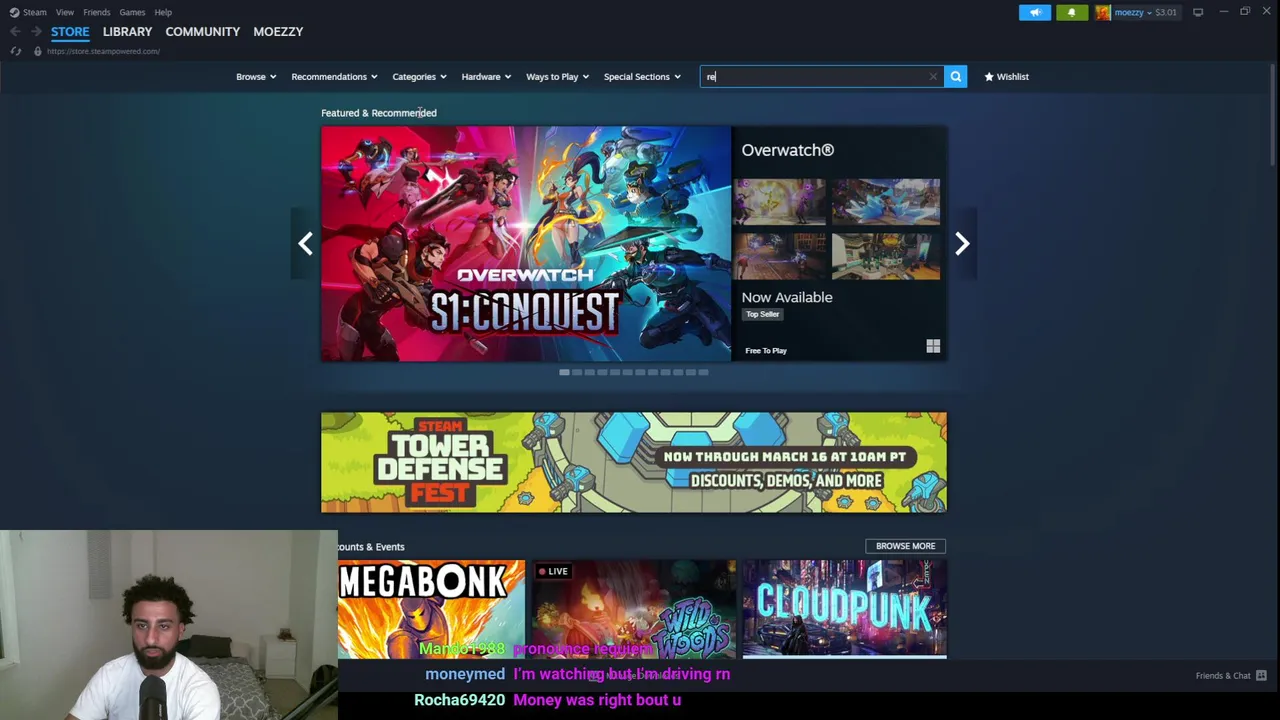Image resolution: width=1280 pixels, height=720 pixels.
Task: Switch to the COMMUNITY tab
Action: [x=203, y=31]
